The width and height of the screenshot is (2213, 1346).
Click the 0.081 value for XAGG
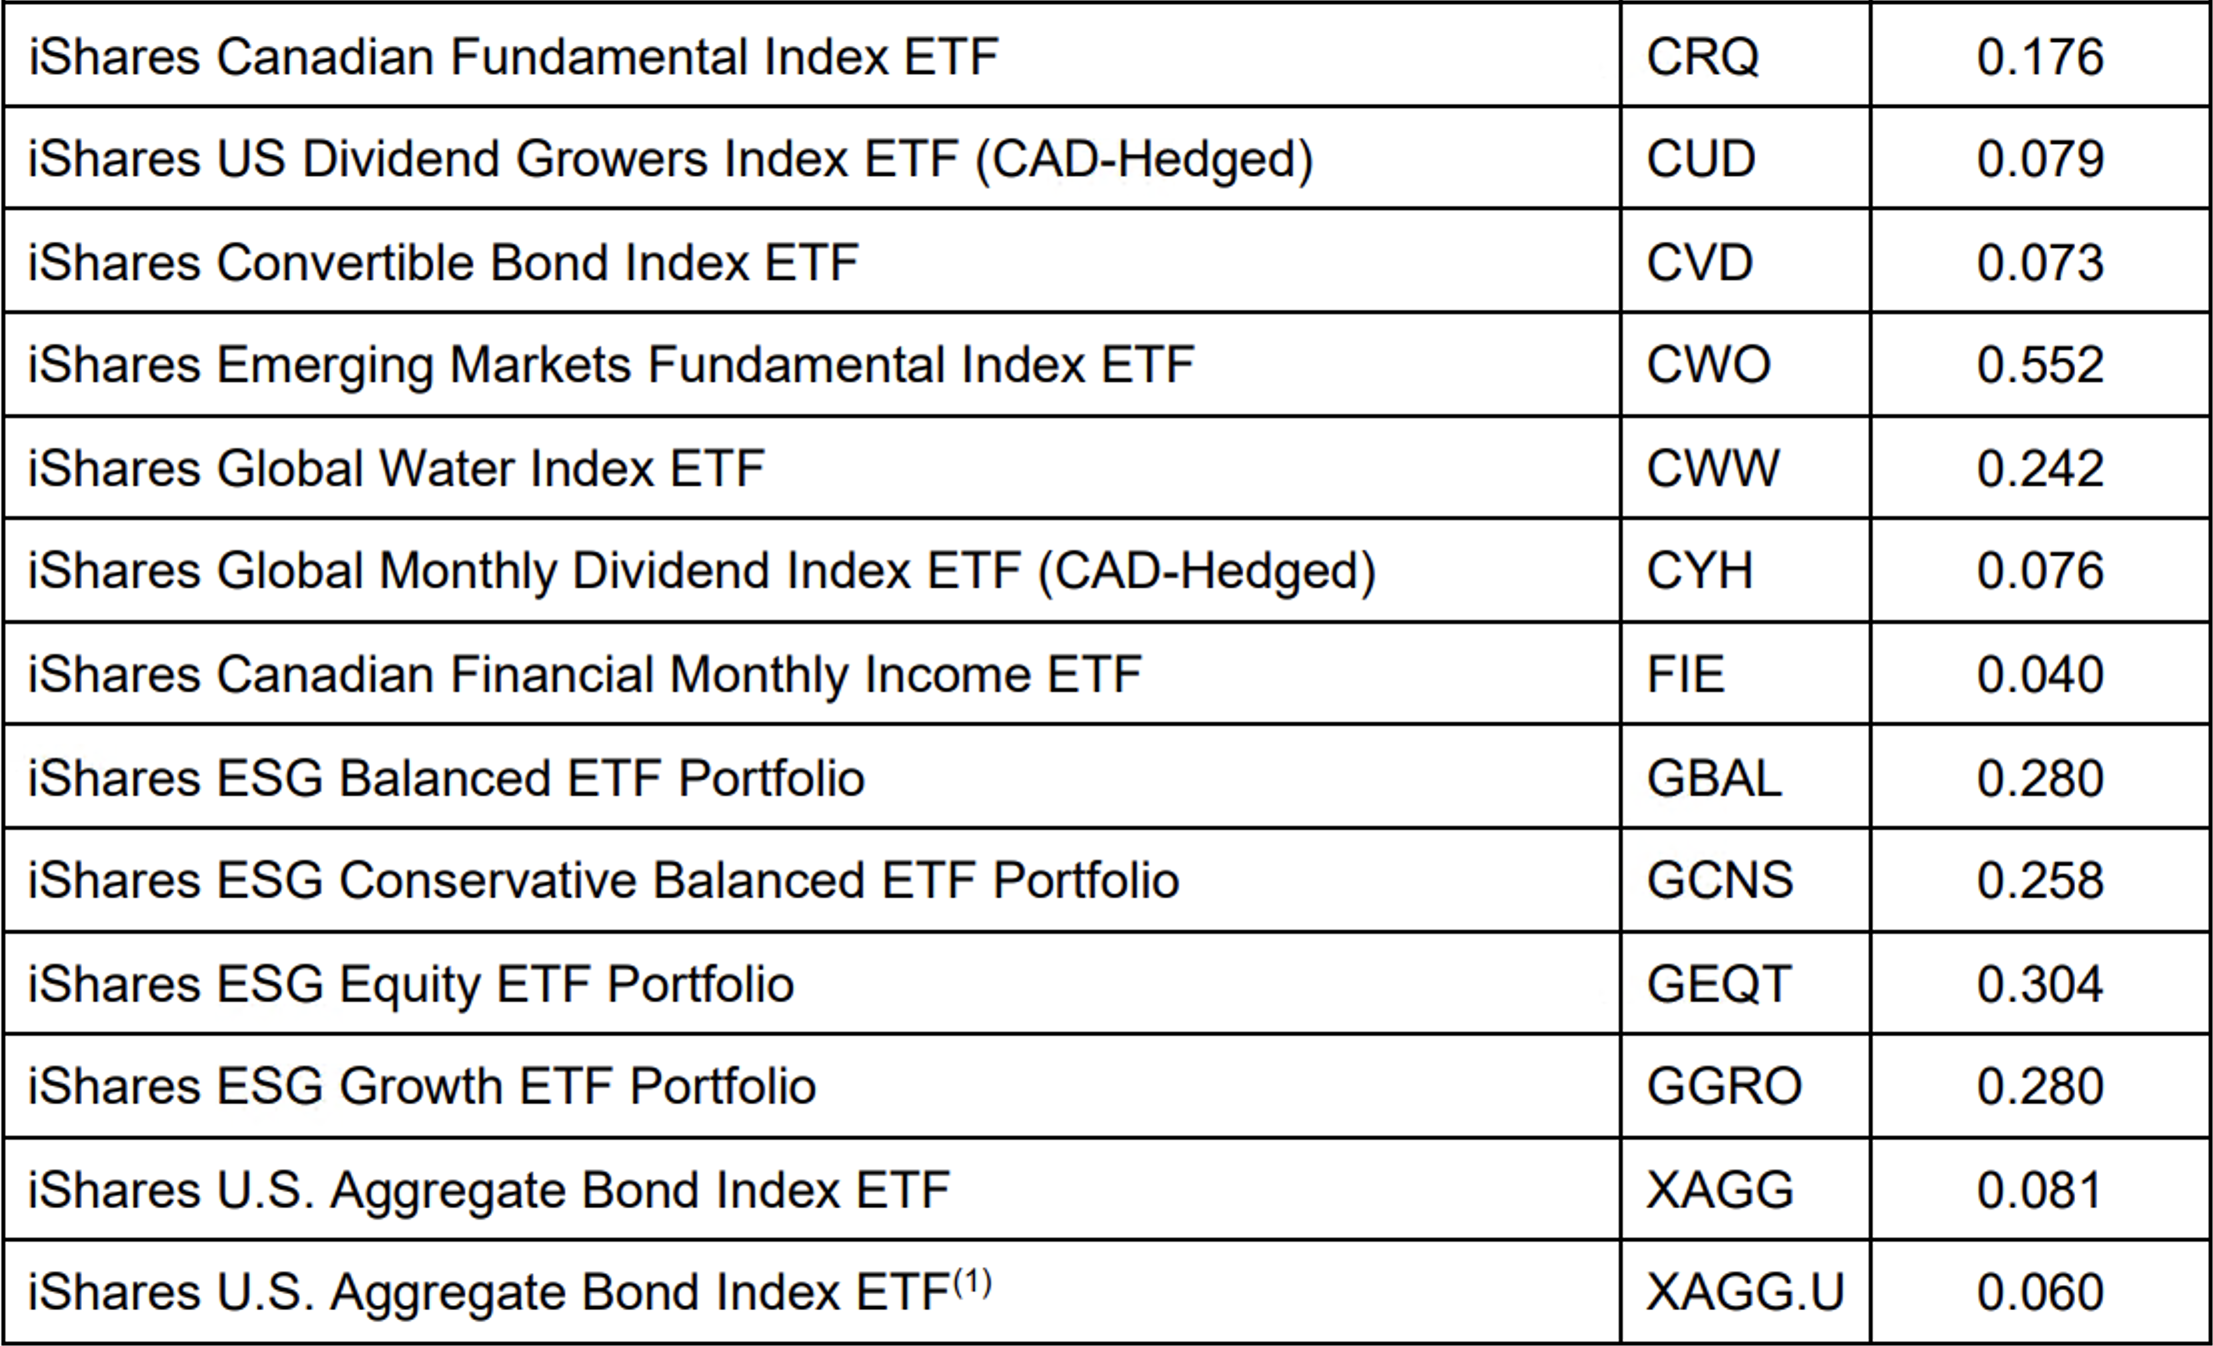tap(2040, 1190)
